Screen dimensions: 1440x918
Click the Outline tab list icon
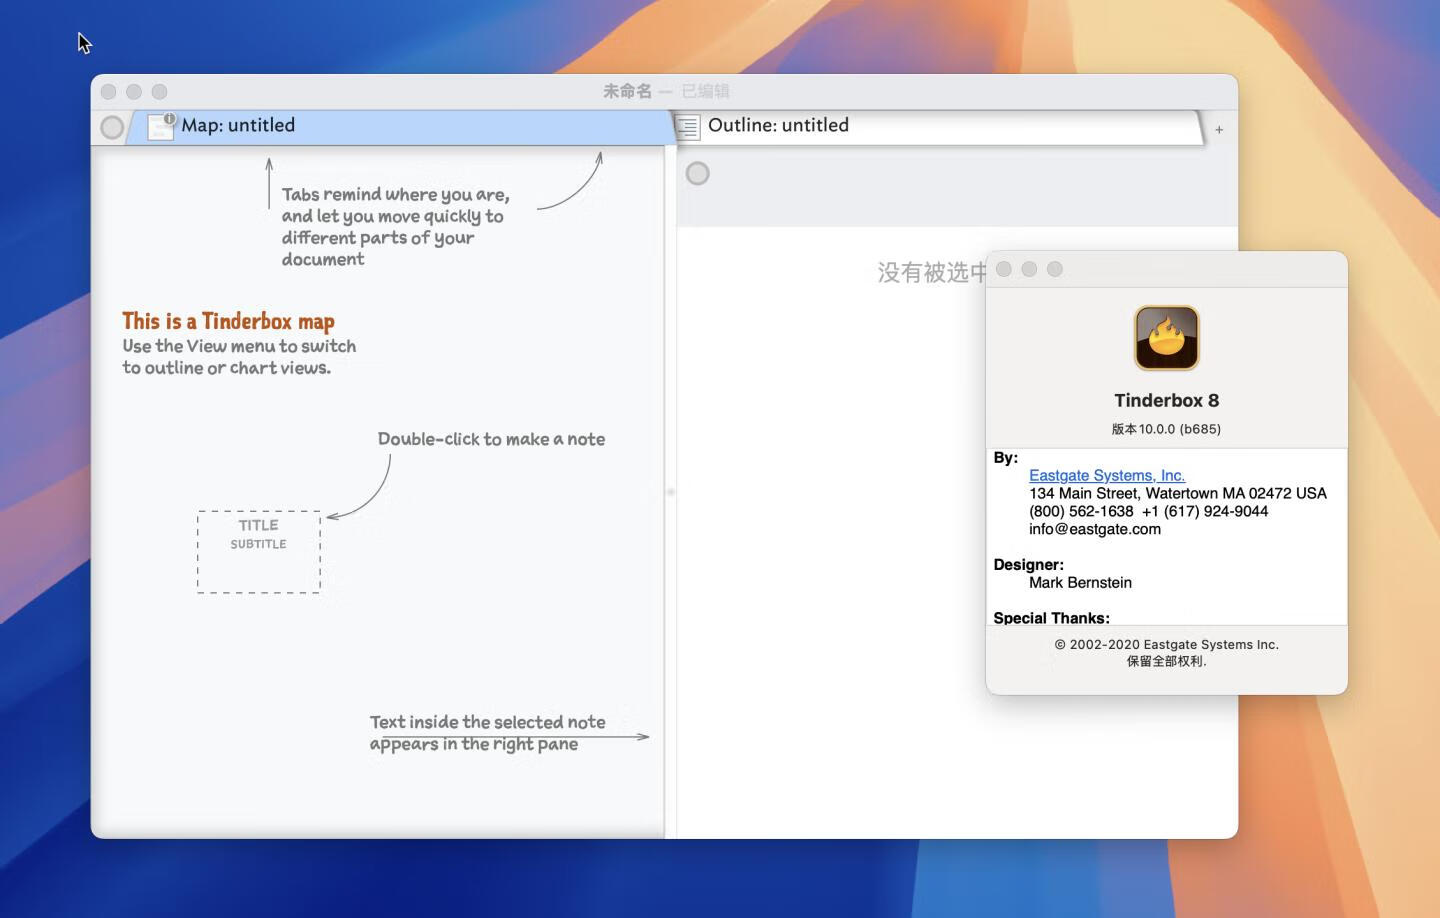688,127
